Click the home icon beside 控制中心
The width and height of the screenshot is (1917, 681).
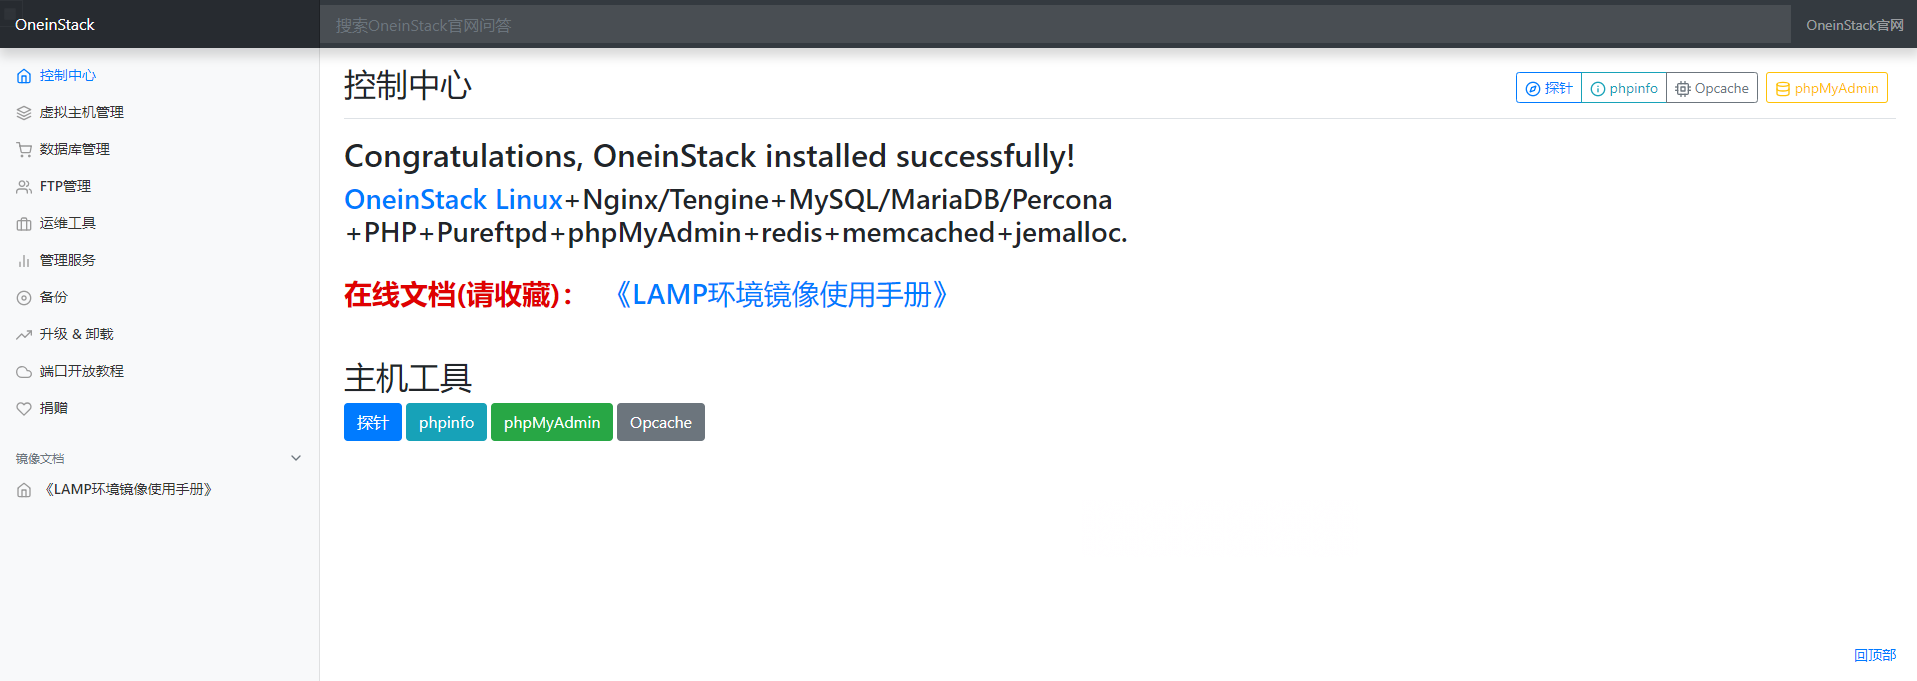[x=24, y=76]
